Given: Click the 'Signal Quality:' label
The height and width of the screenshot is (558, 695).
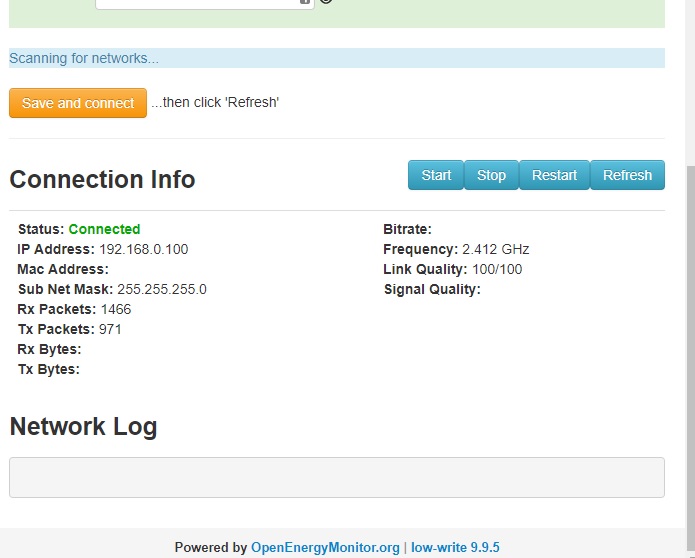Looking at the screenshot, I should point(432,289).
